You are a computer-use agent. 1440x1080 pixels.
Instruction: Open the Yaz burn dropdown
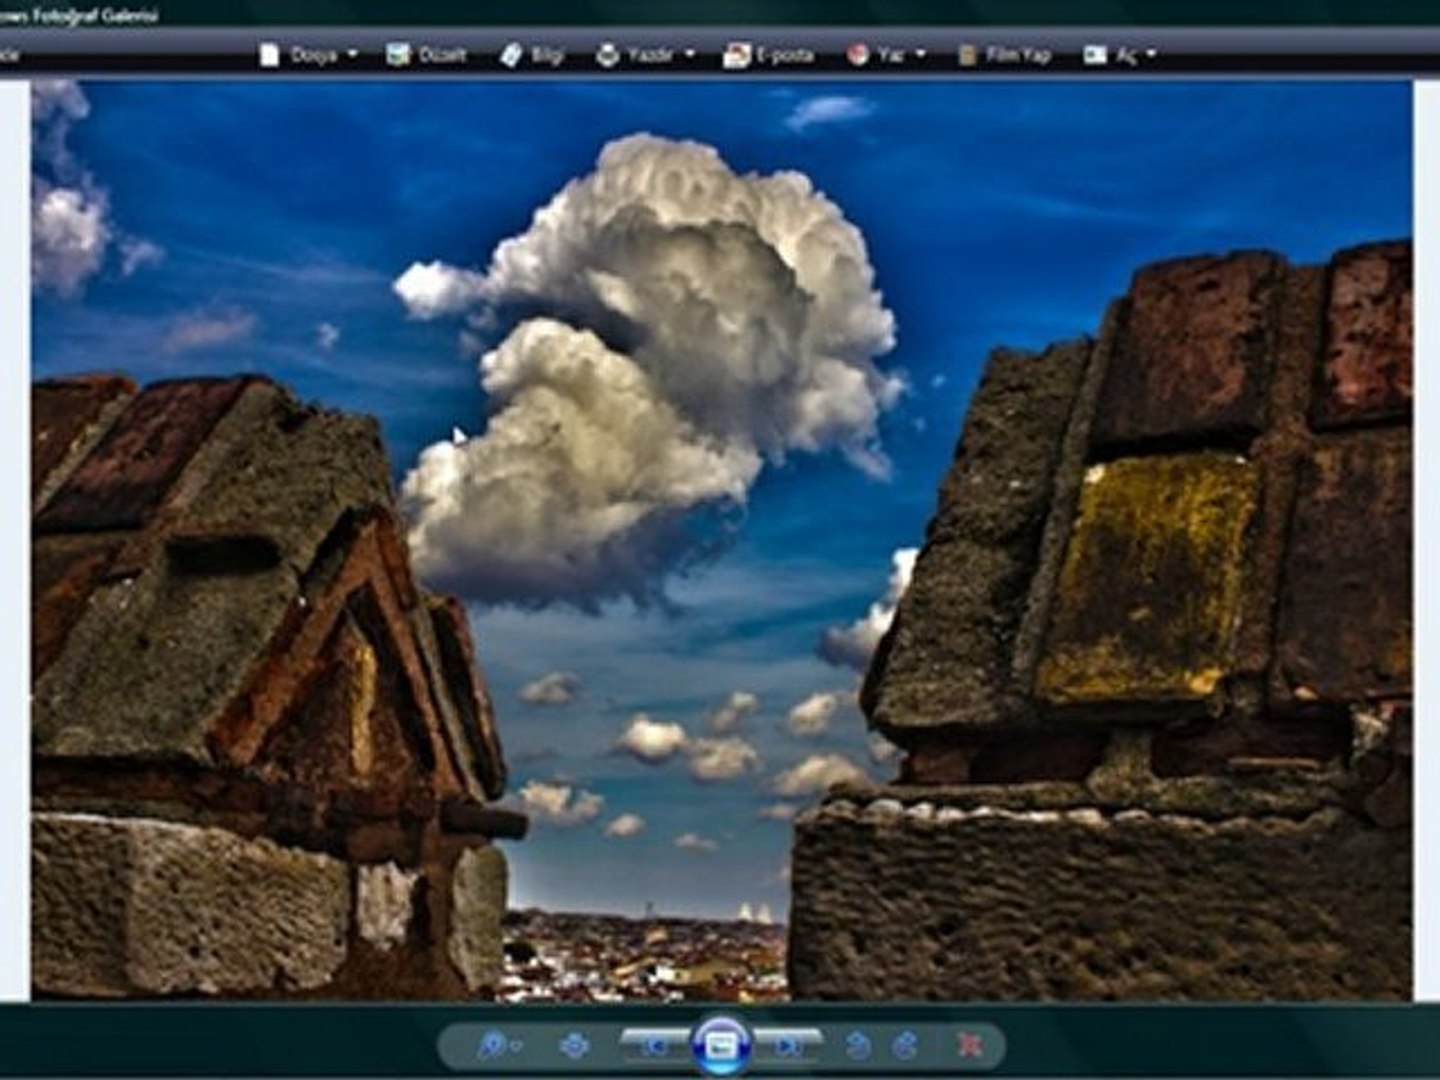pyautogui.click(x=886, y=55)
